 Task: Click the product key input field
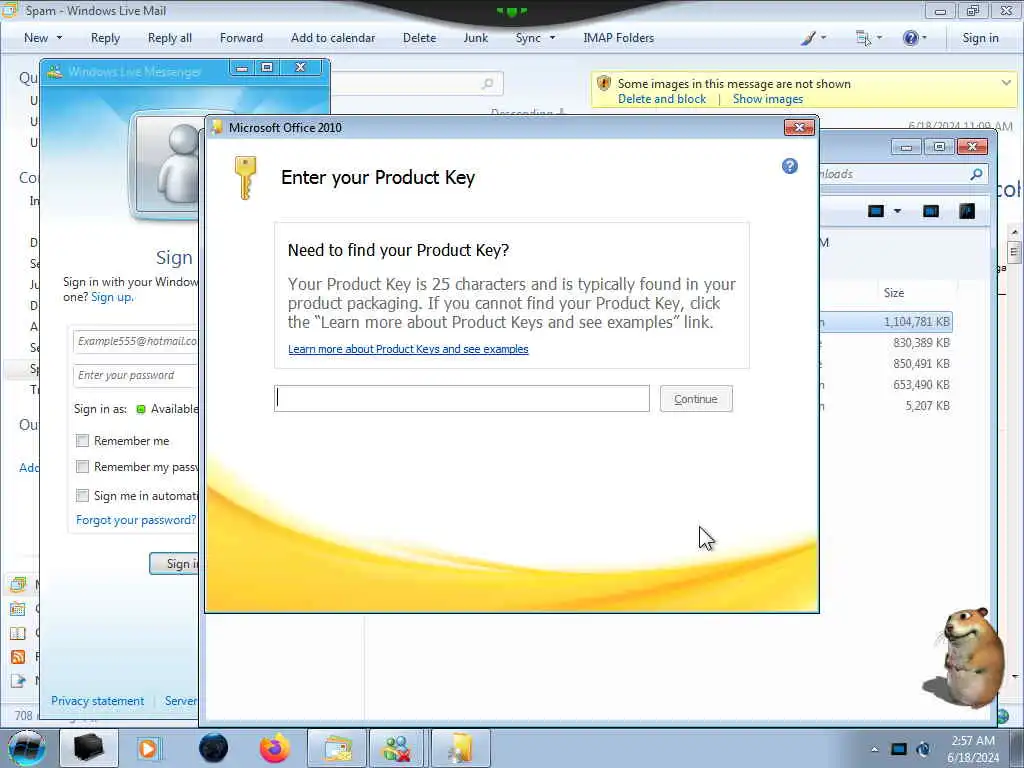click(x=462, y=398)
